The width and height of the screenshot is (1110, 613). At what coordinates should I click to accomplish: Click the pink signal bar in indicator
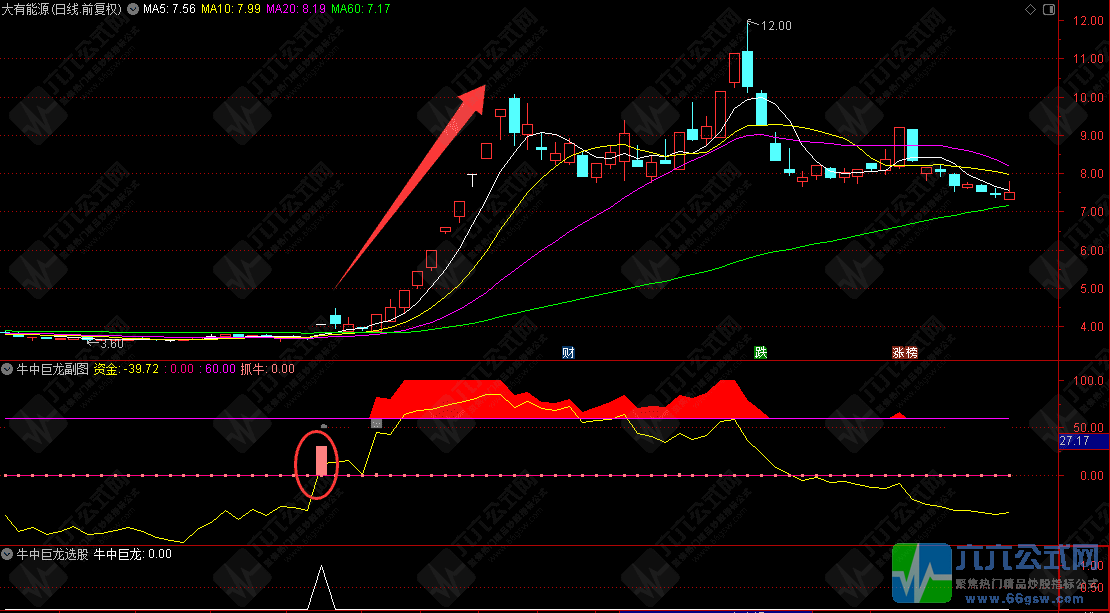[321, 460]
